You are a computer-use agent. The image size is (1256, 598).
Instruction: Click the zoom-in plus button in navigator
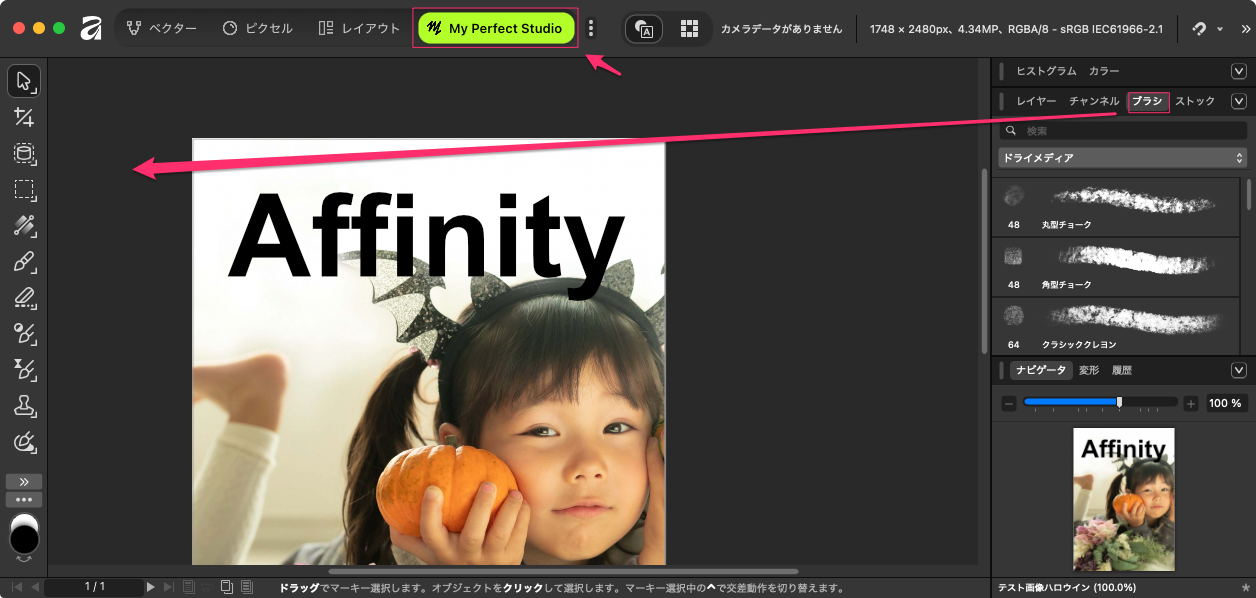pos(1190,403)
